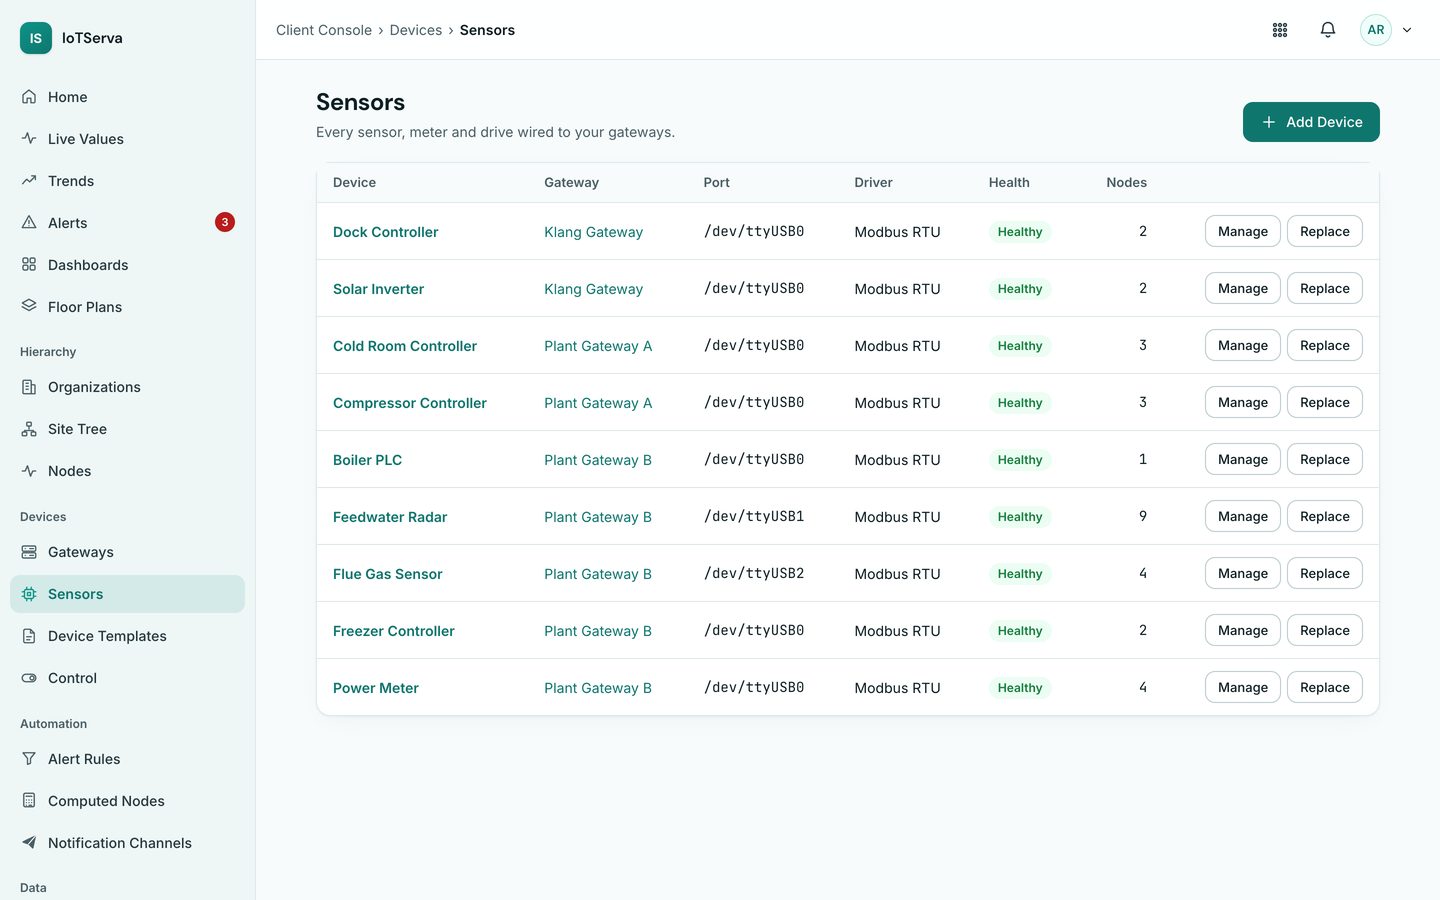Image resolution: width=1440 pixels, height=900 pixels.
Task: Open Nodes in the sidebar
Action: pos(127,471)
